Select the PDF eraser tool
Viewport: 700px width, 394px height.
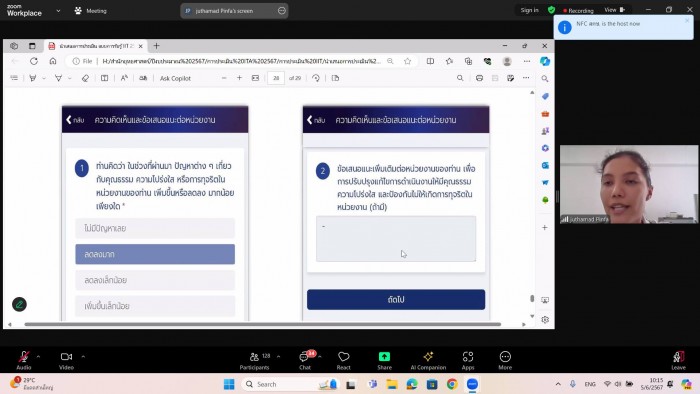85,78
